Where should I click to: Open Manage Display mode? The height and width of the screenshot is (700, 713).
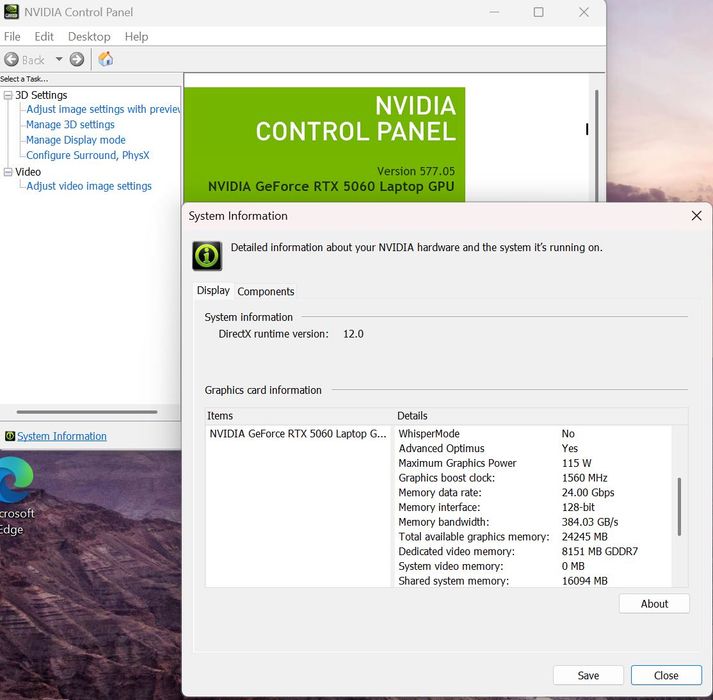[75, 140]
